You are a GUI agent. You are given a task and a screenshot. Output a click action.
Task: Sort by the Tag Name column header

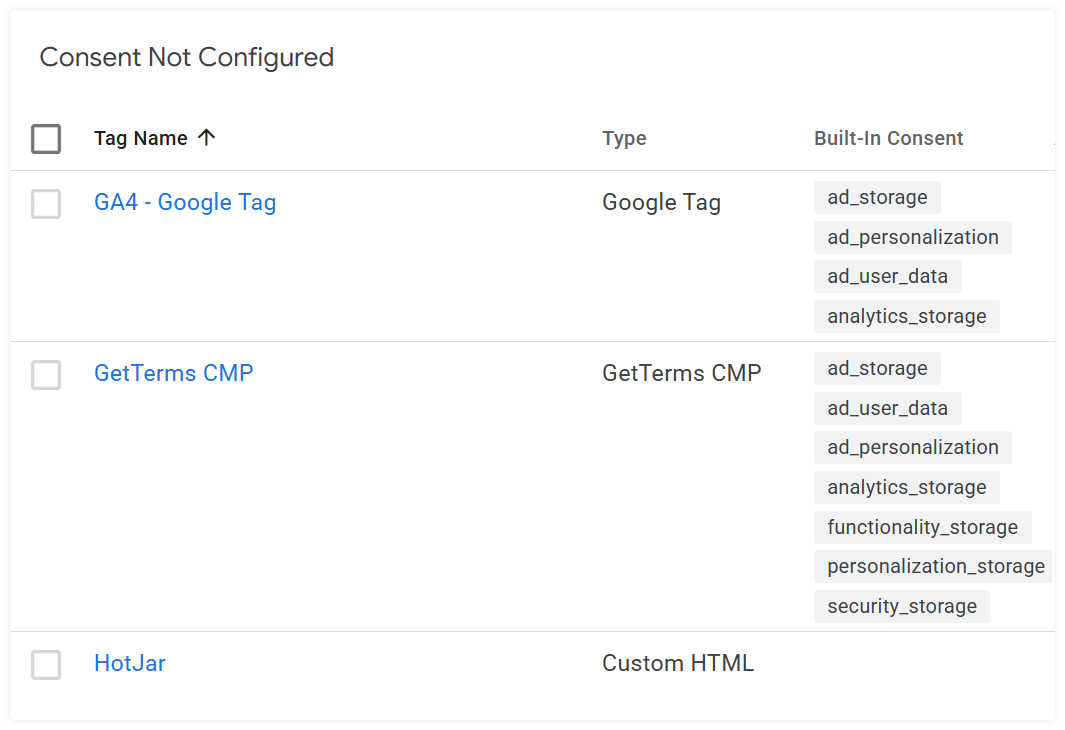pos(141,139)
